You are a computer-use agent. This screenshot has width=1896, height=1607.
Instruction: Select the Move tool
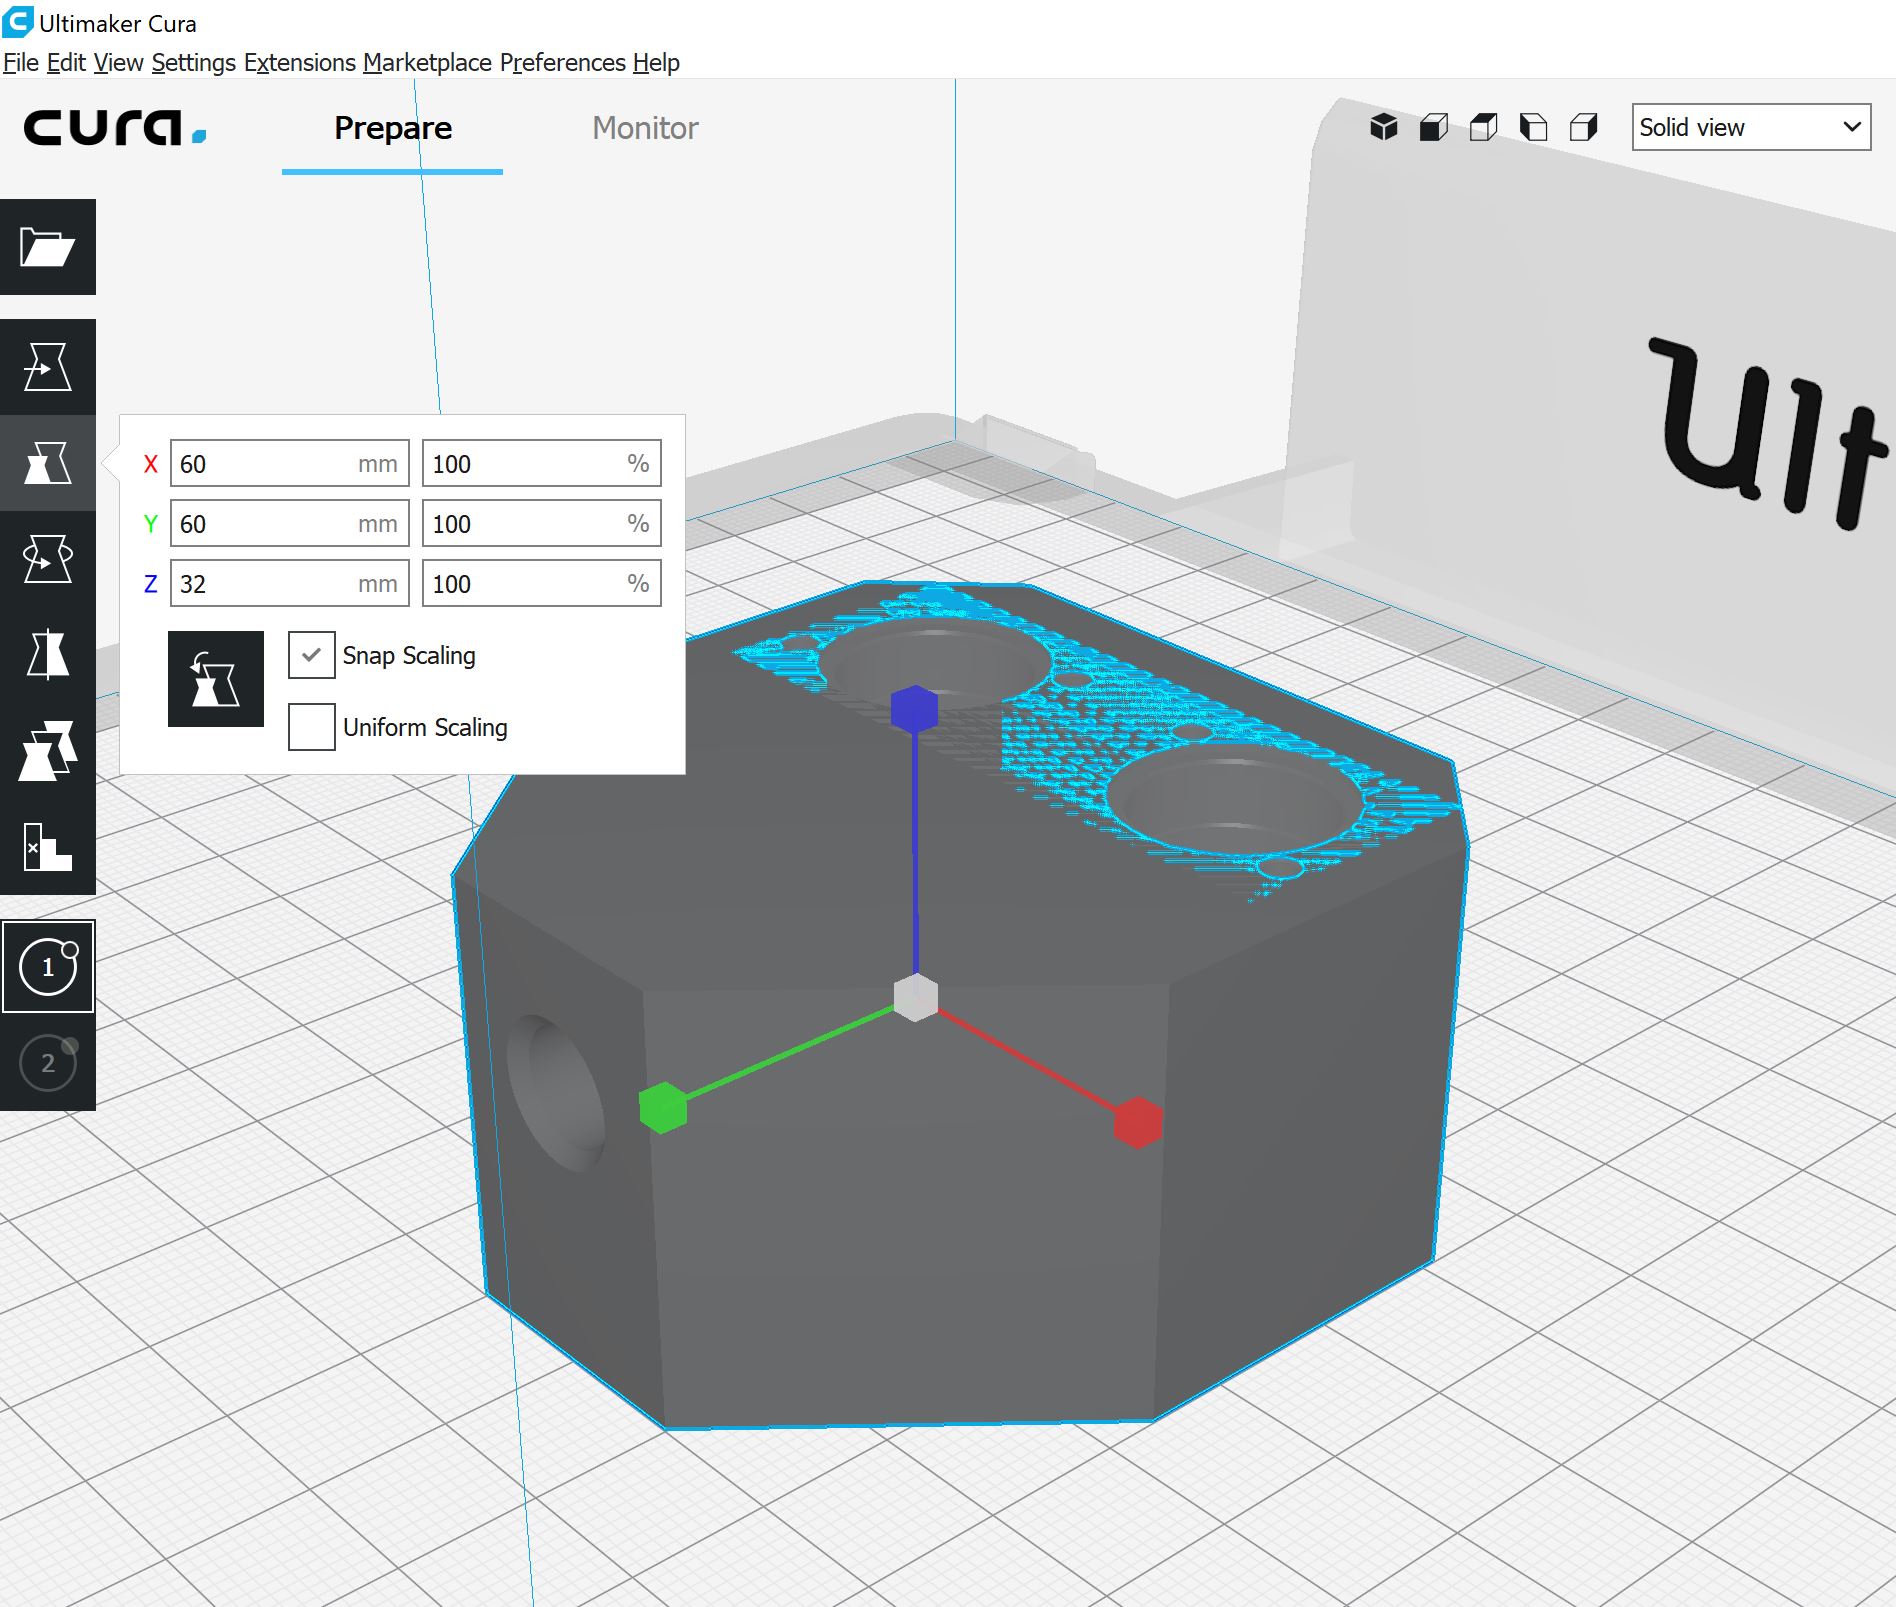(x=47, y=367)
